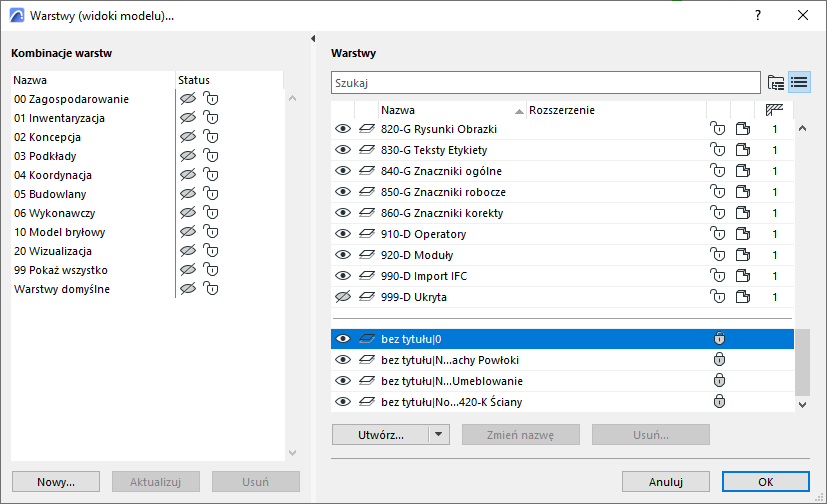Click the Utwórz... button
Screen dimensions: 827x504
(x=381, y=435)
